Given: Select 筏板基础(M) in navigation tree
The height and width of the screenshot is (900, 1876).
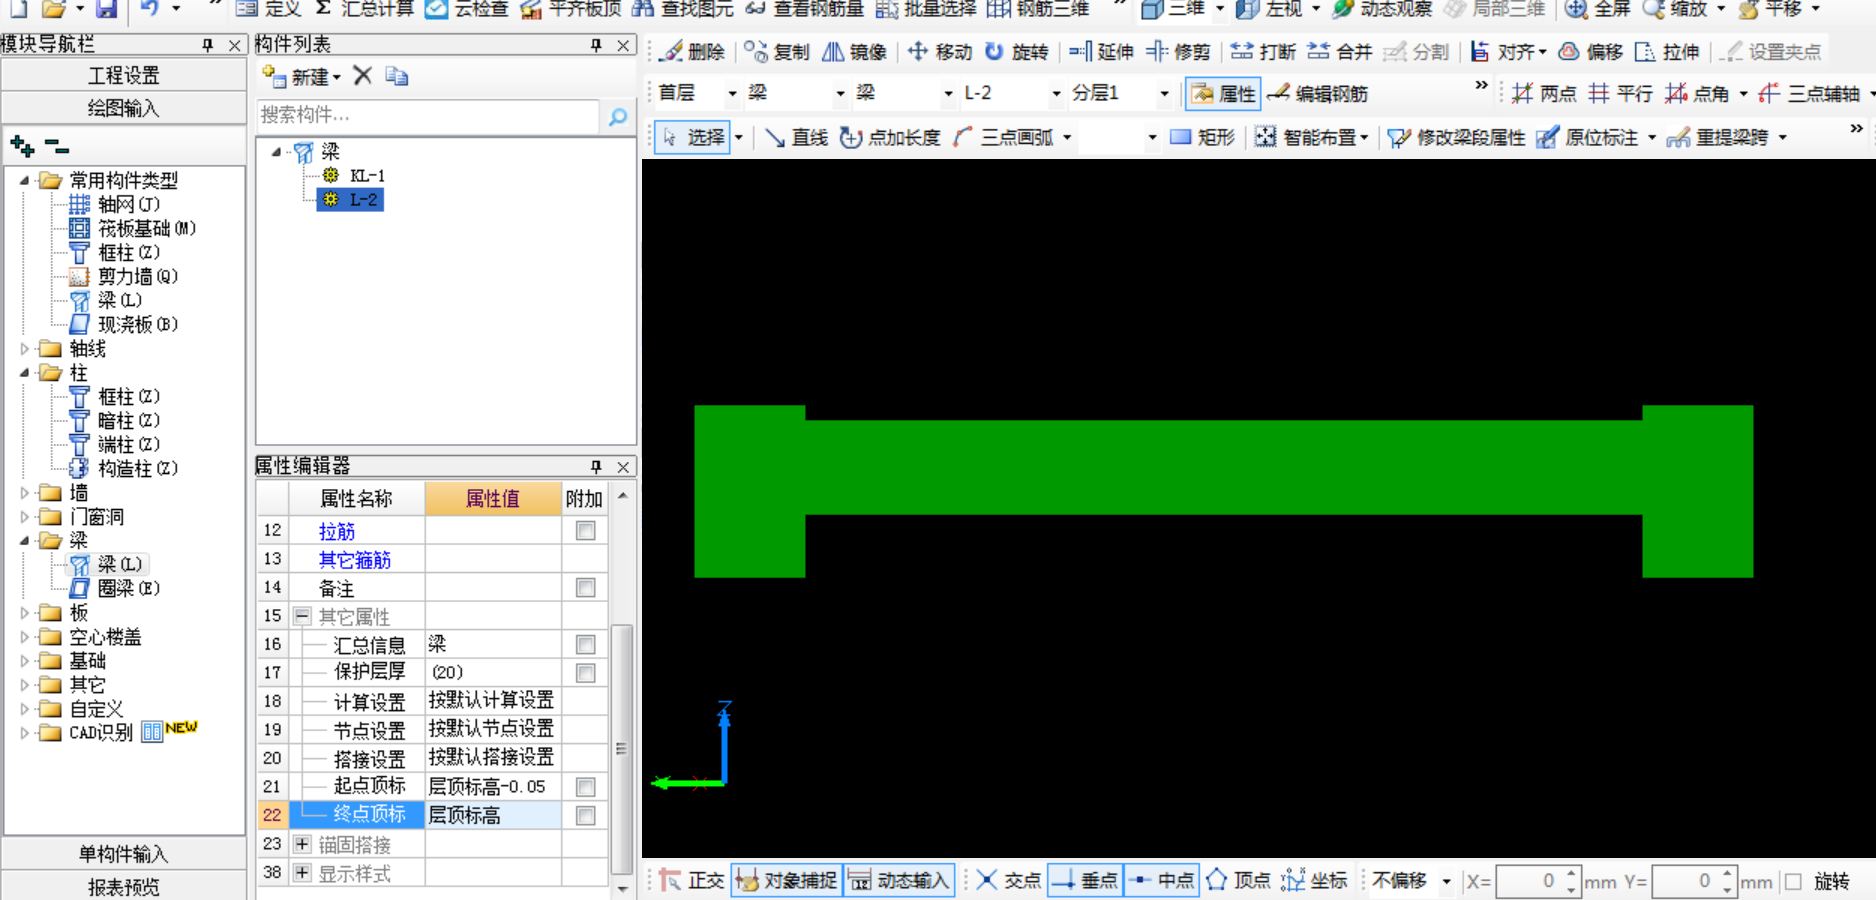Looking at the screenshot, I should coord(147,229).
